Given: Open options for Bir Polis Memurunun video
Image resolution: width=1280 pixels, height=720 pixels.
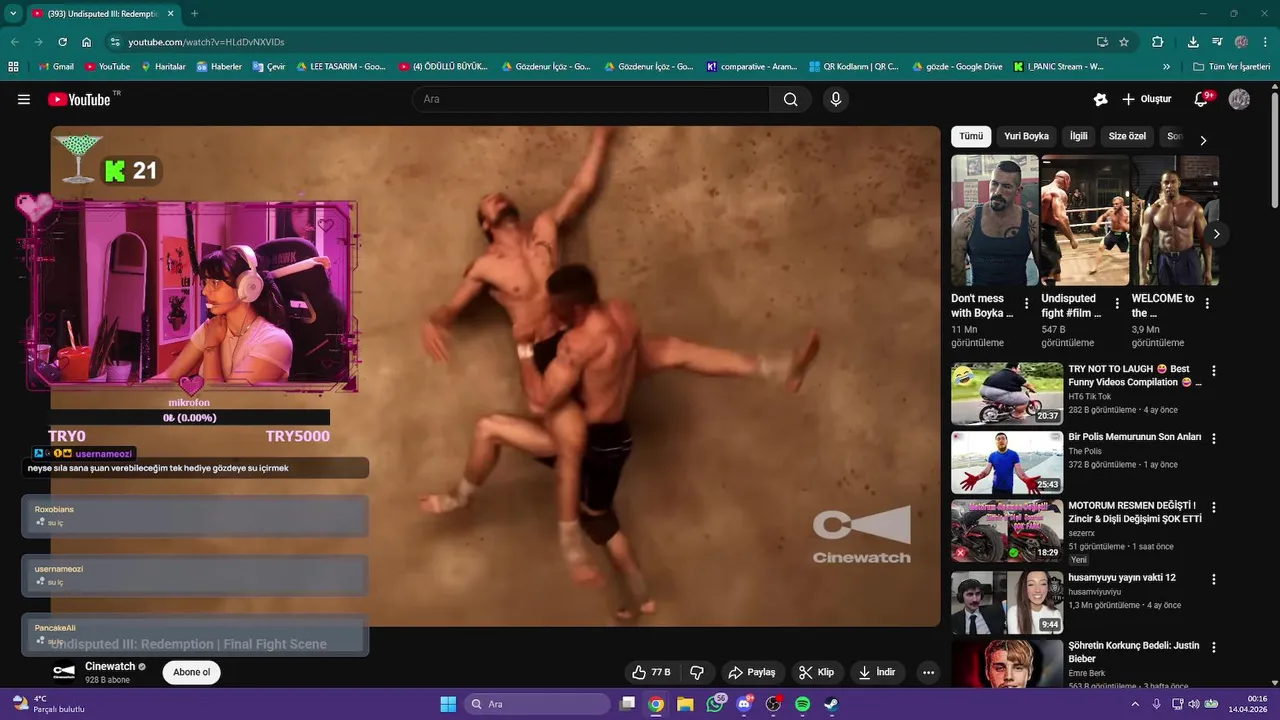Looking at the screenshot, I should tap(1214, 439).
